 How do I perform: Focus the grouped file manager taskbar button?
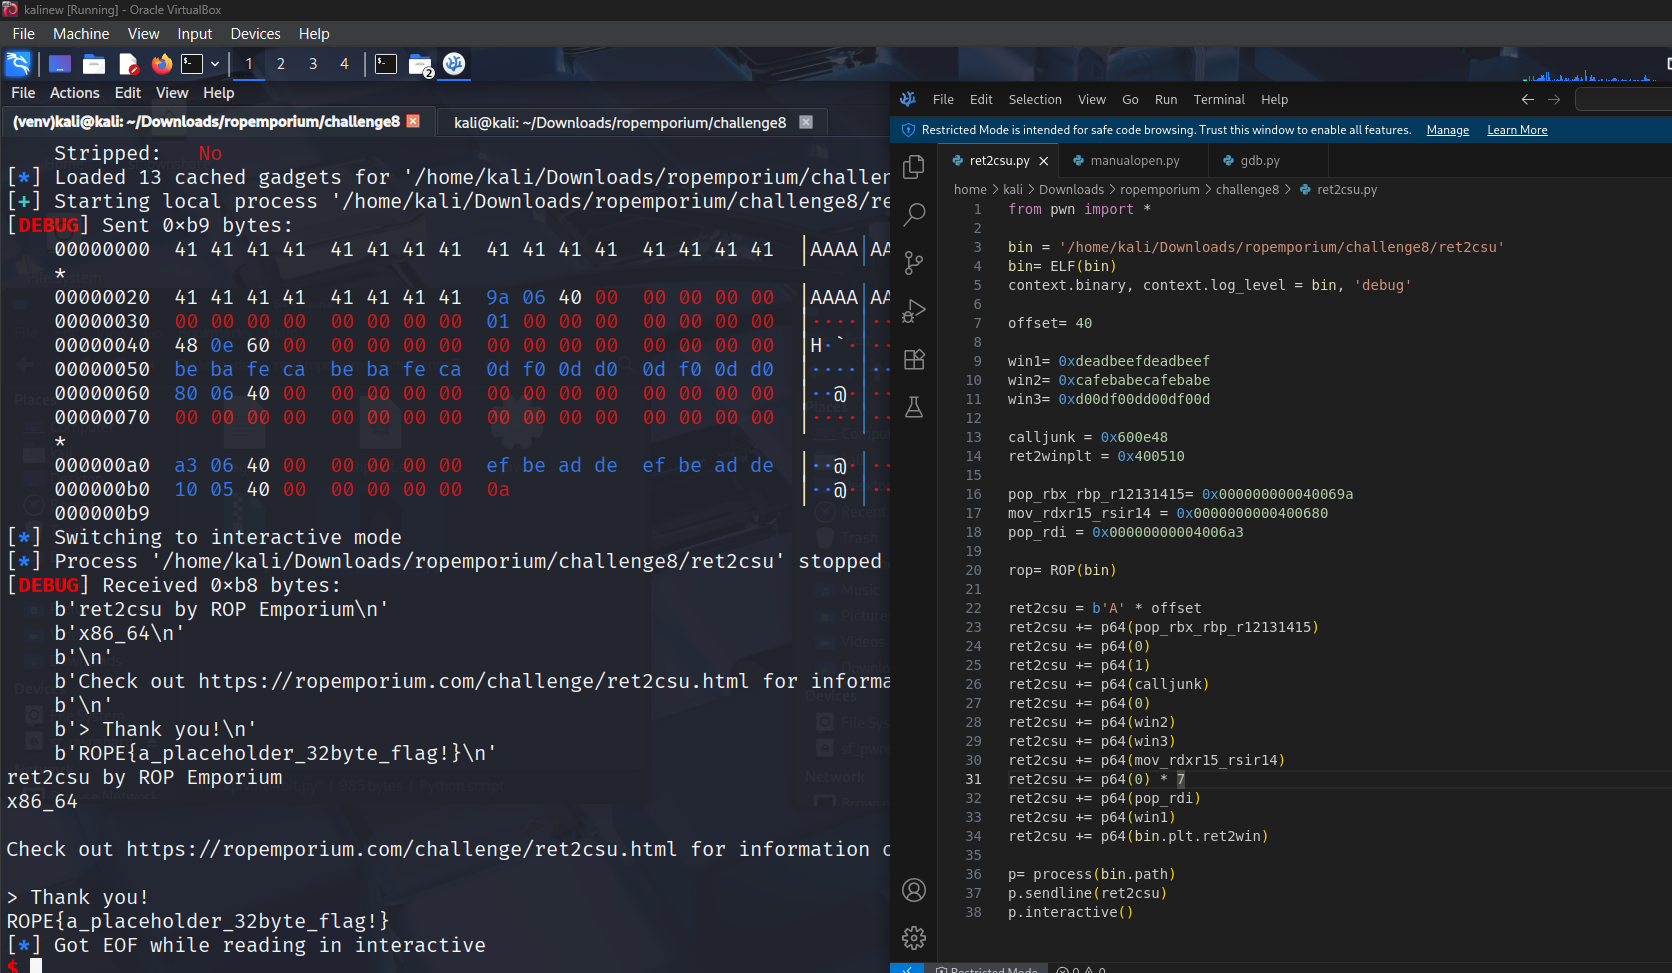(421, 65)
